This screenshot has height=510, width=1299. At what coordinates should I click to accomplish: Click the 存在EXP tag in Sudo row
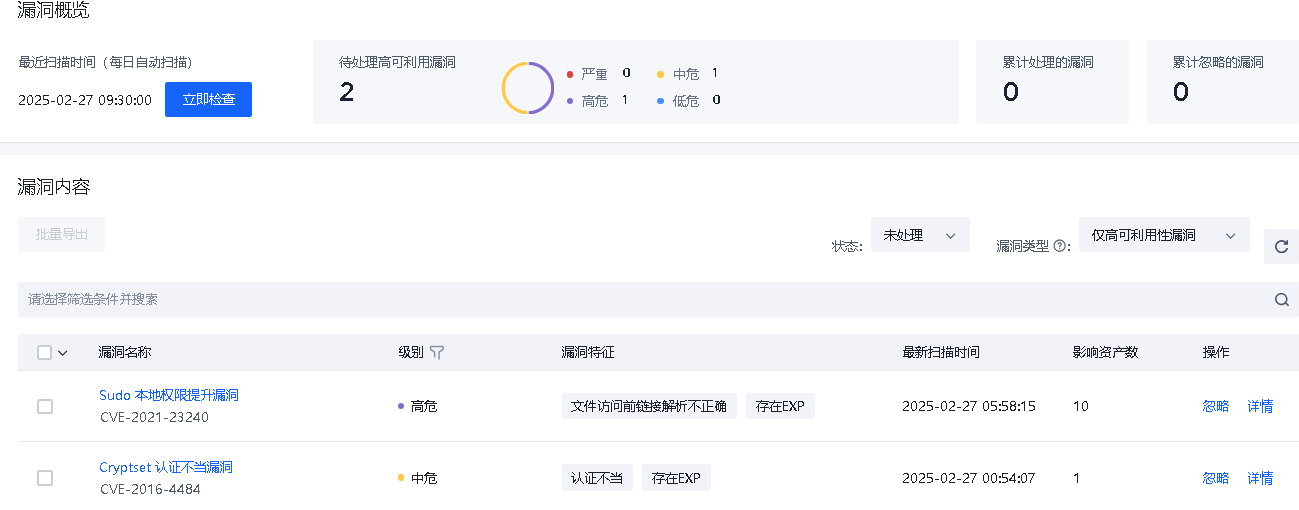pyautogui.click(x=780, y=406)
